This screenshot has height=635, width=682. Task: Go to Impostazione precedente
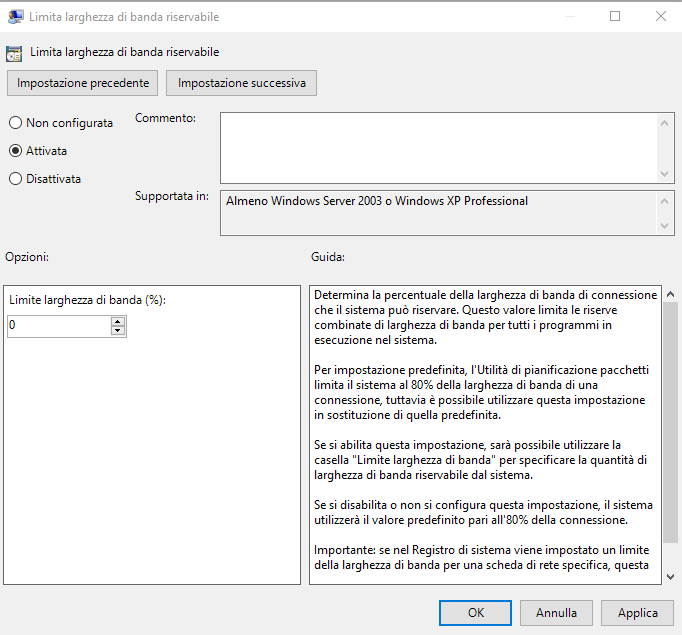[x=83, y=83]
